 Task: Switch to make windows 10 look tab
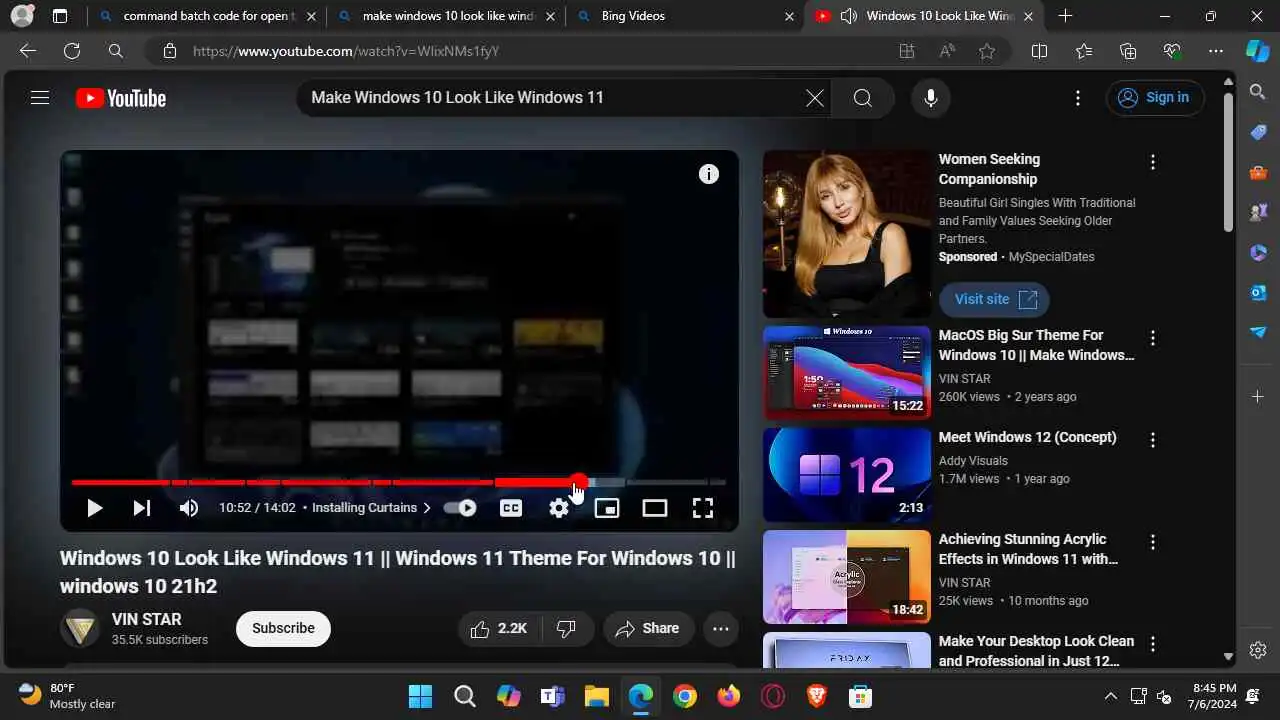coord(446,16)
